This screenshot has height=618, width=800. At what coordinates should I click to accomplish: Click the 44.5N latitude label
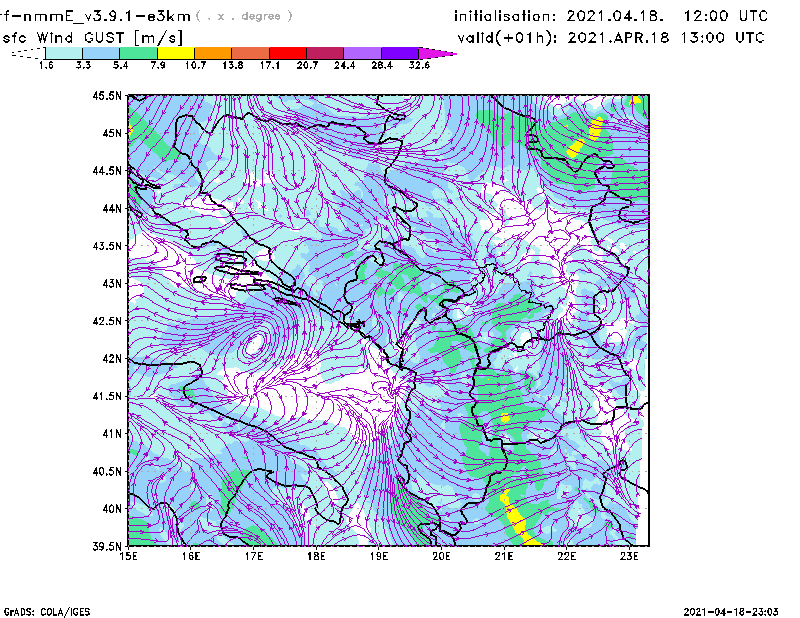click(x=107, y=170)
